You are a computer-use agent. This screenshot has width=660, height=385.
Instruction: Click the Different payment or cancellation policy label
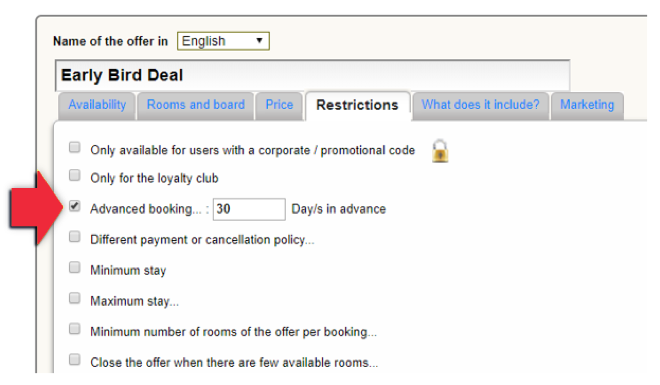click(202, 240)
